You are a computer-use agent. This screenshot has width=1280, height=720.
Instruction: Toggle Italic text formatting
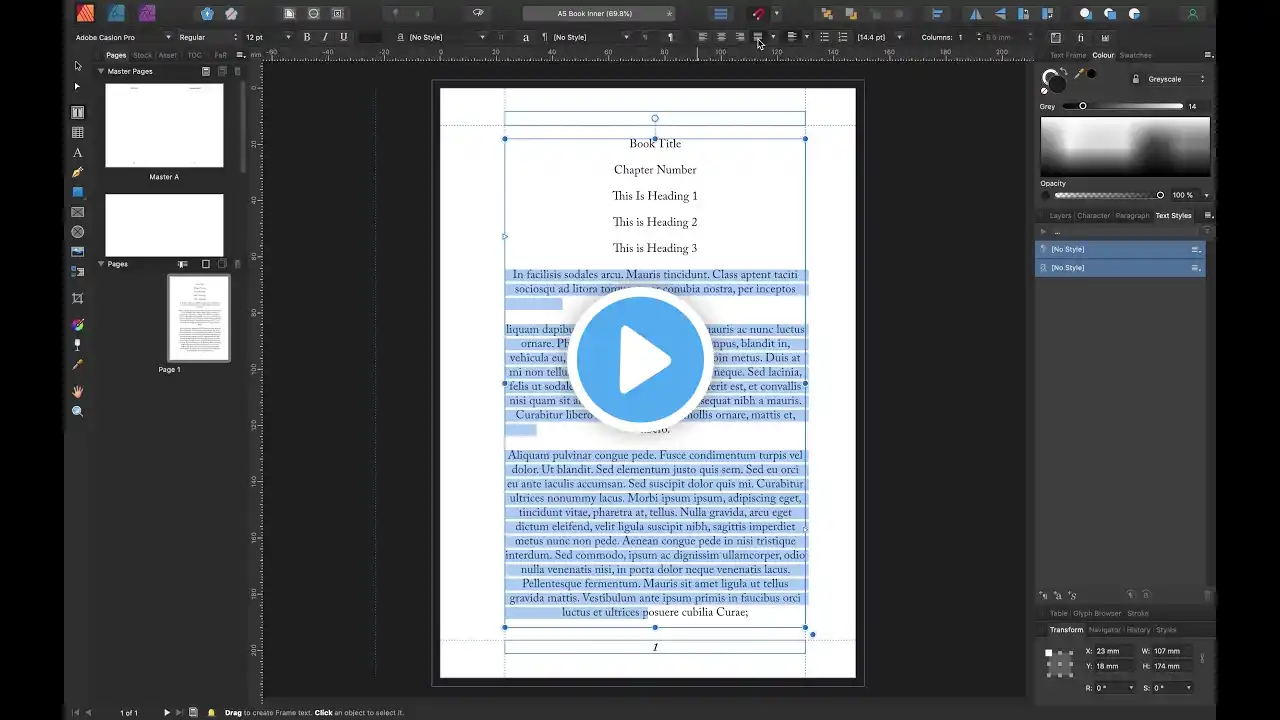[325, 37]
